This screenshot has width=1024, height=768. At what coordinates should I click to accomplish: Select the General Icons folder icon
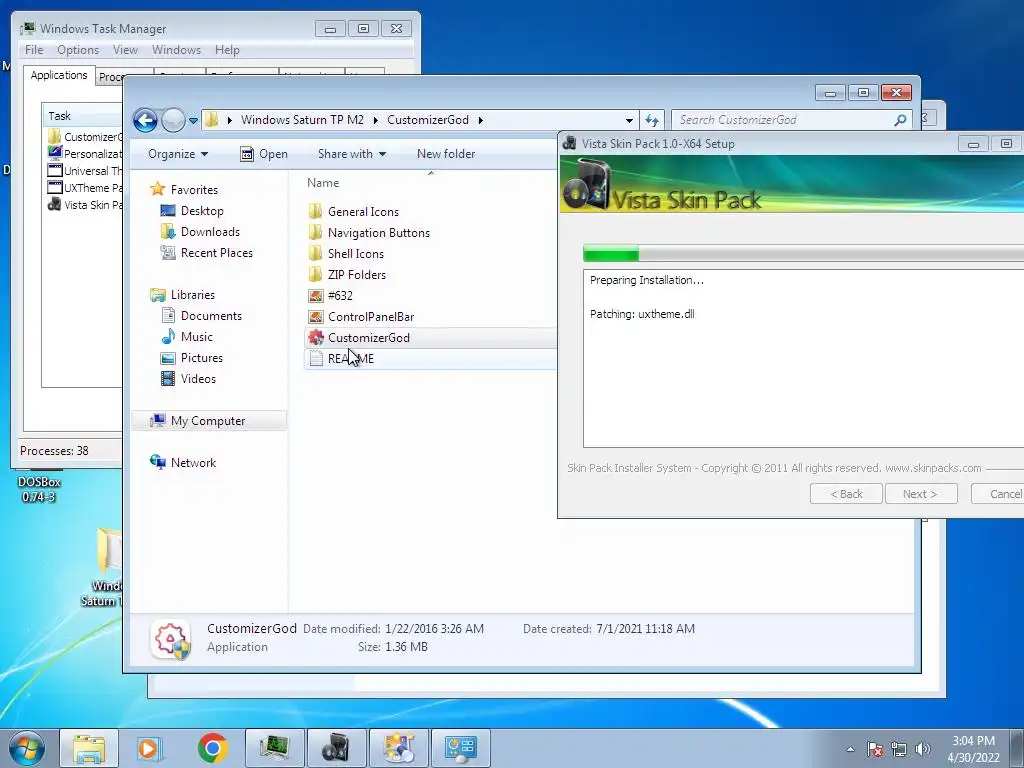(x=315, y=212)
